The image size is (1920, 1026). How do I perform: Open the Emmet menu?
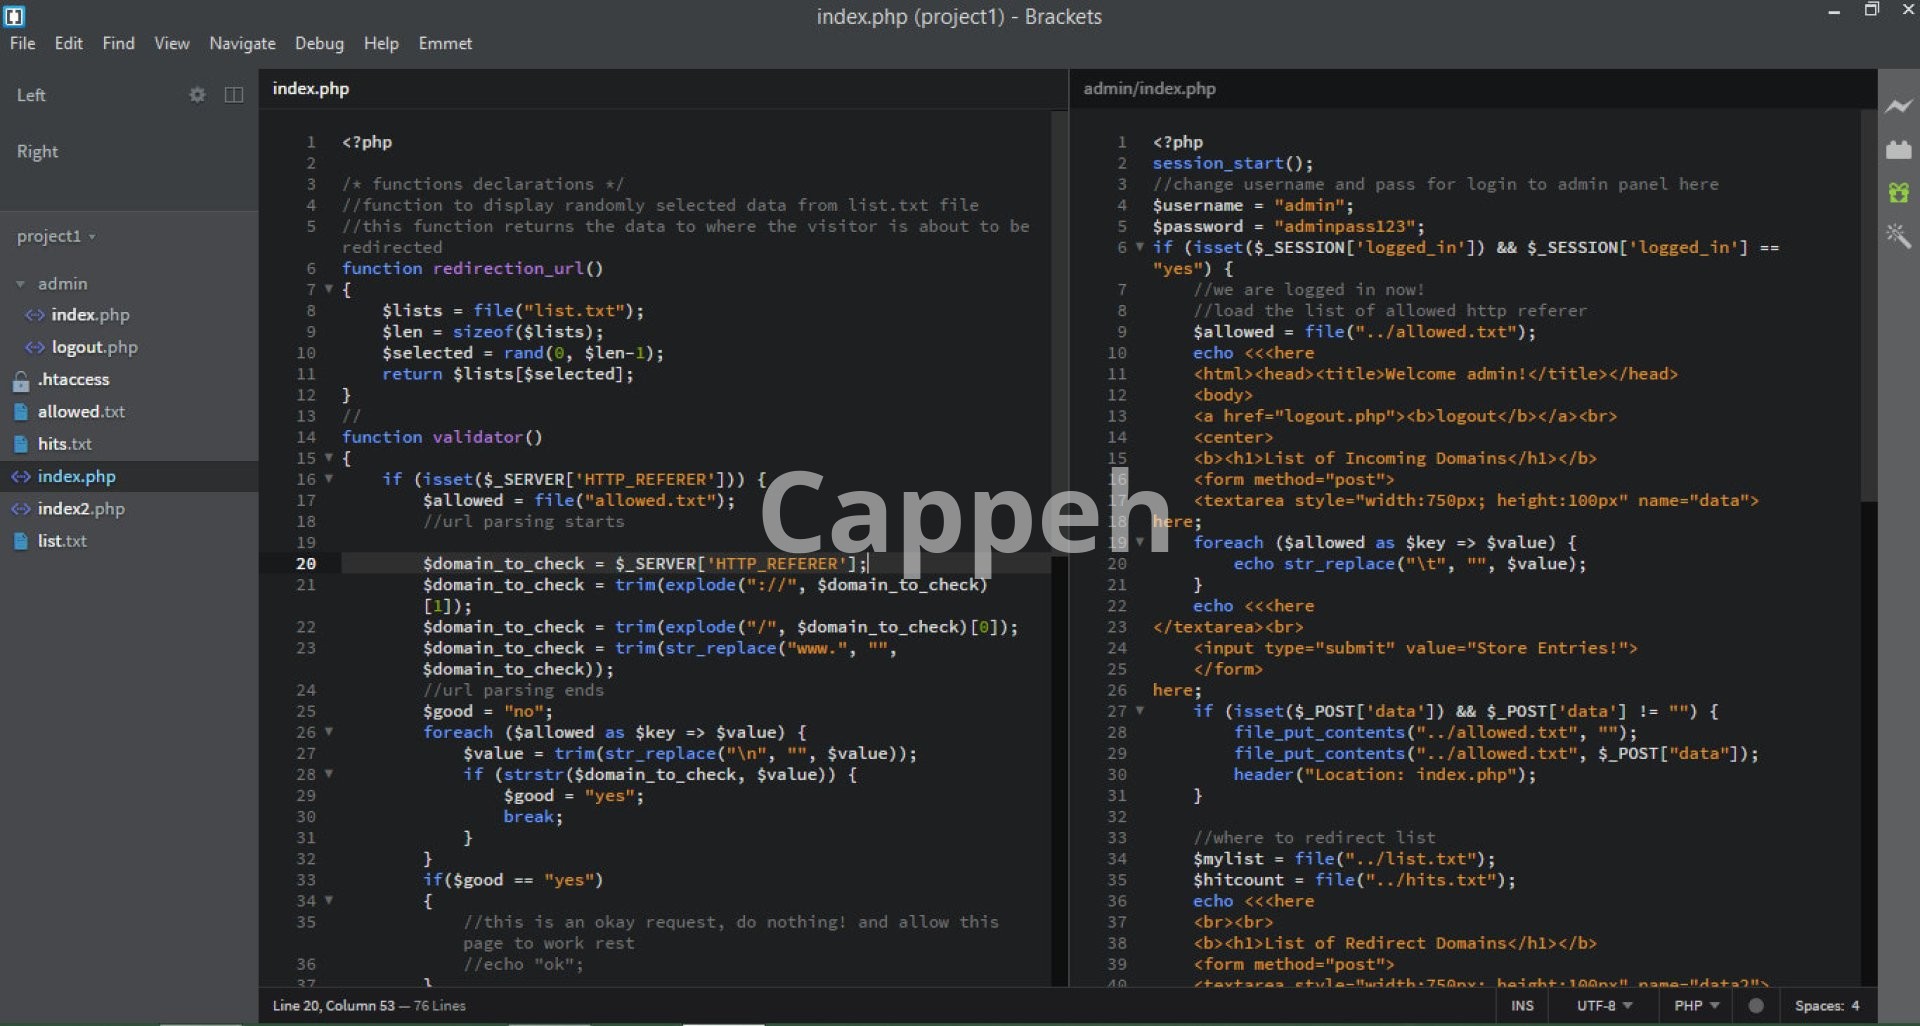(445, 44)
